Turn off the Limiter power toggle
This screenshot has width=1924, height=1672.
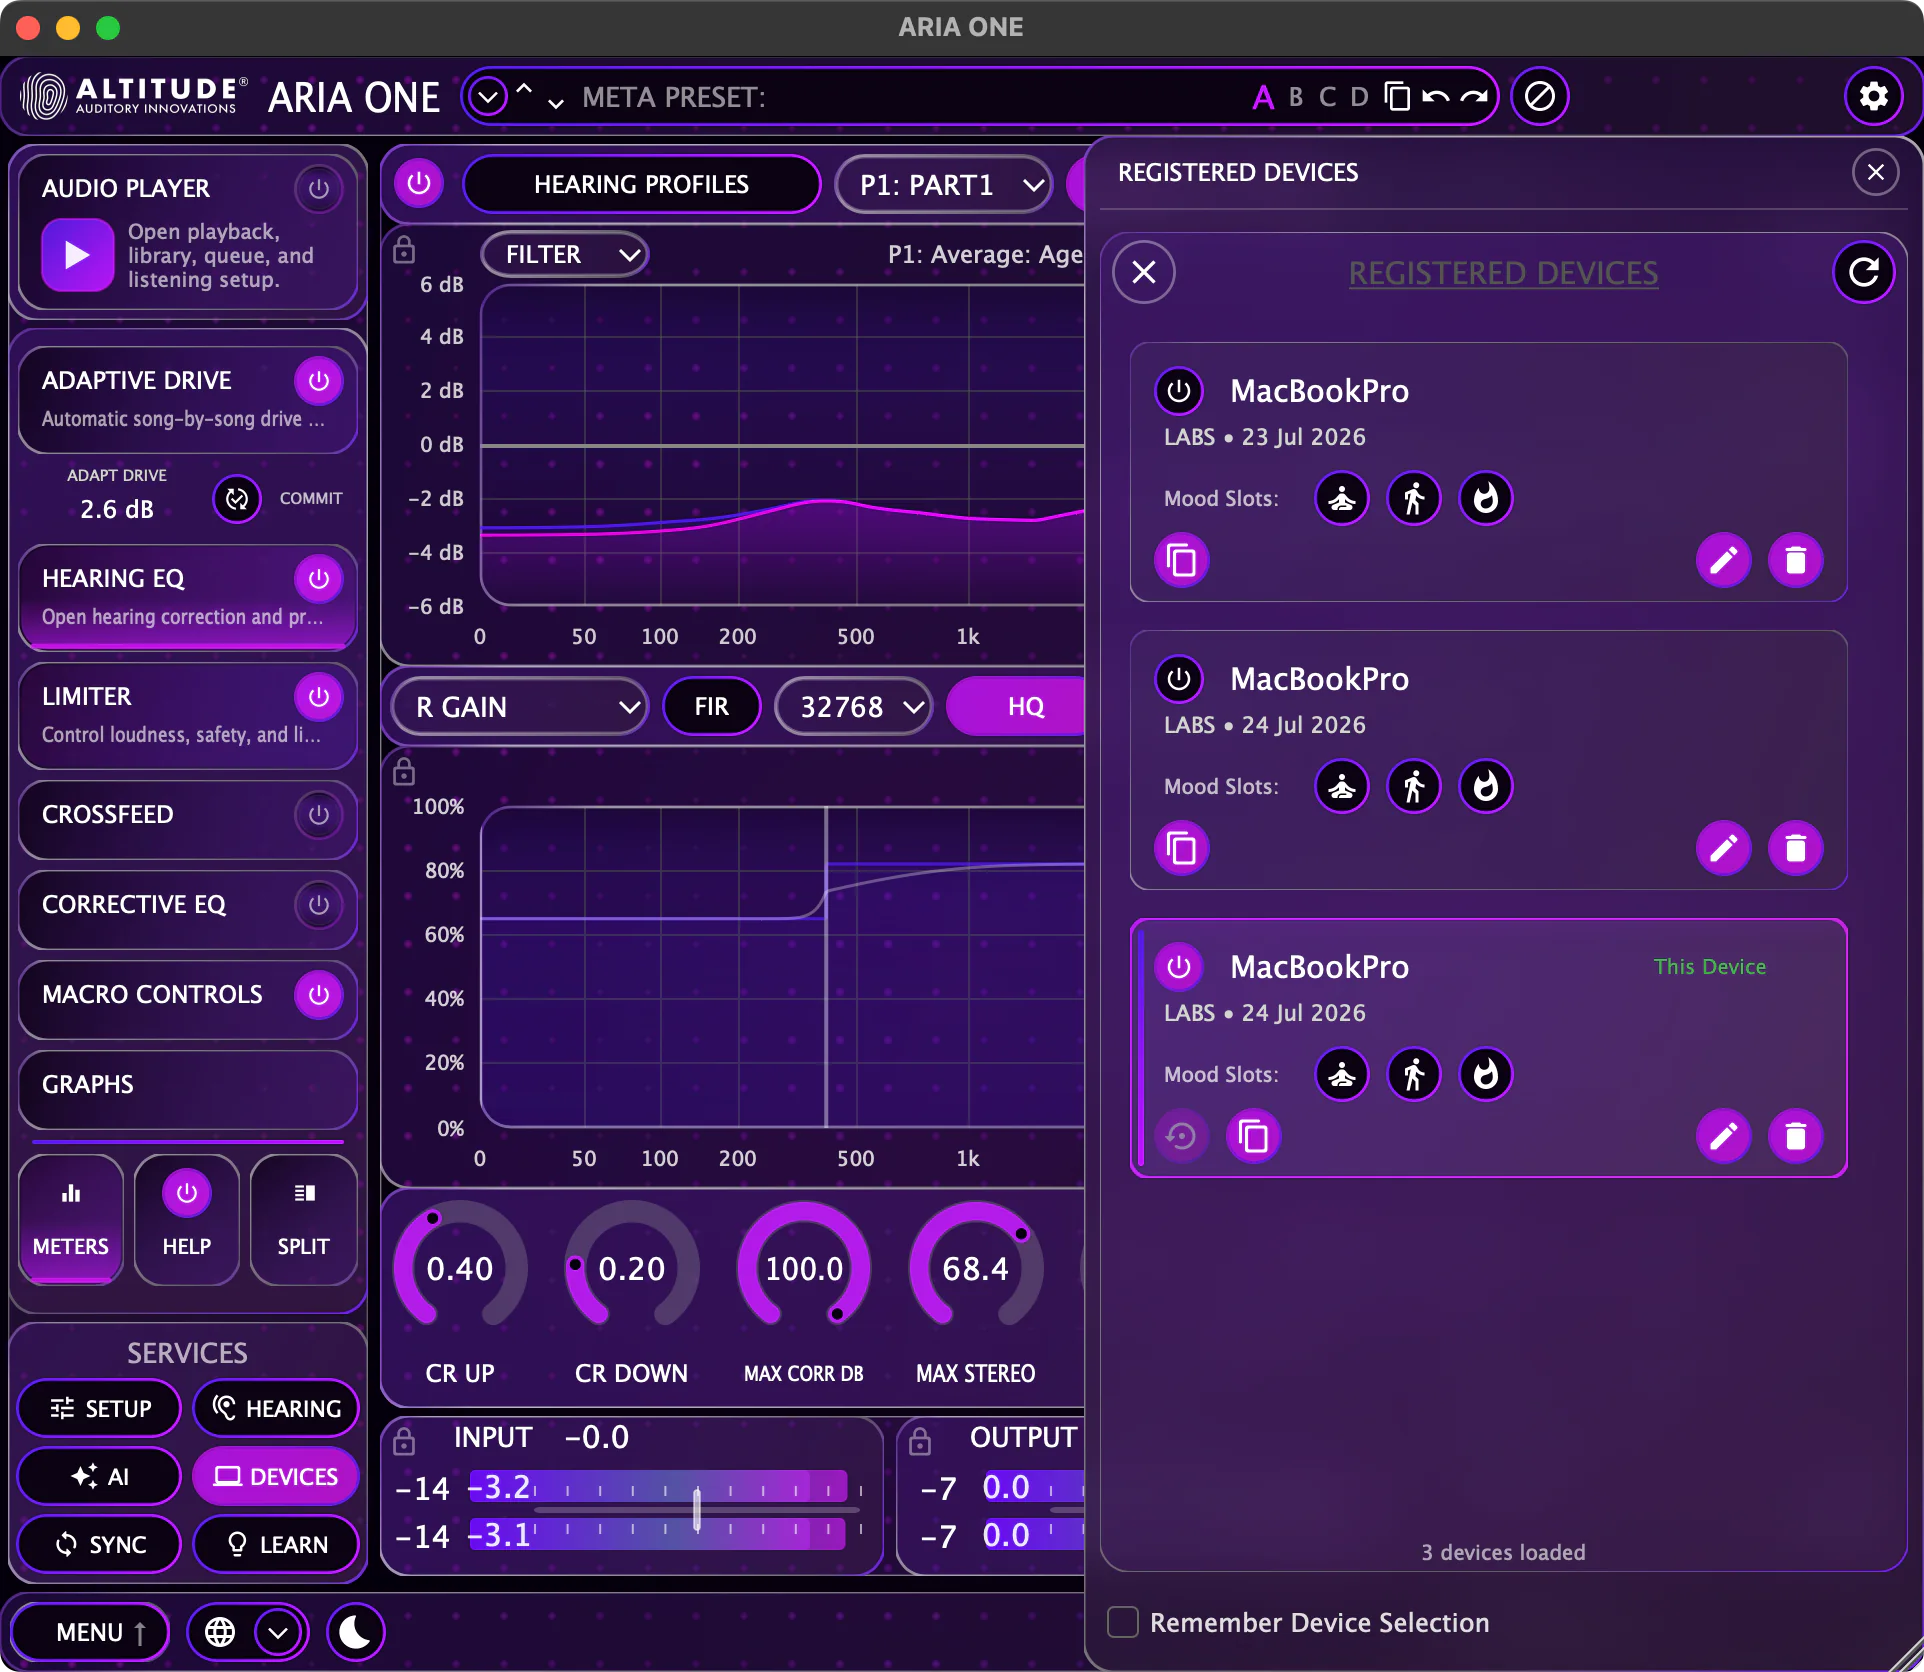[x=319, y=696]
